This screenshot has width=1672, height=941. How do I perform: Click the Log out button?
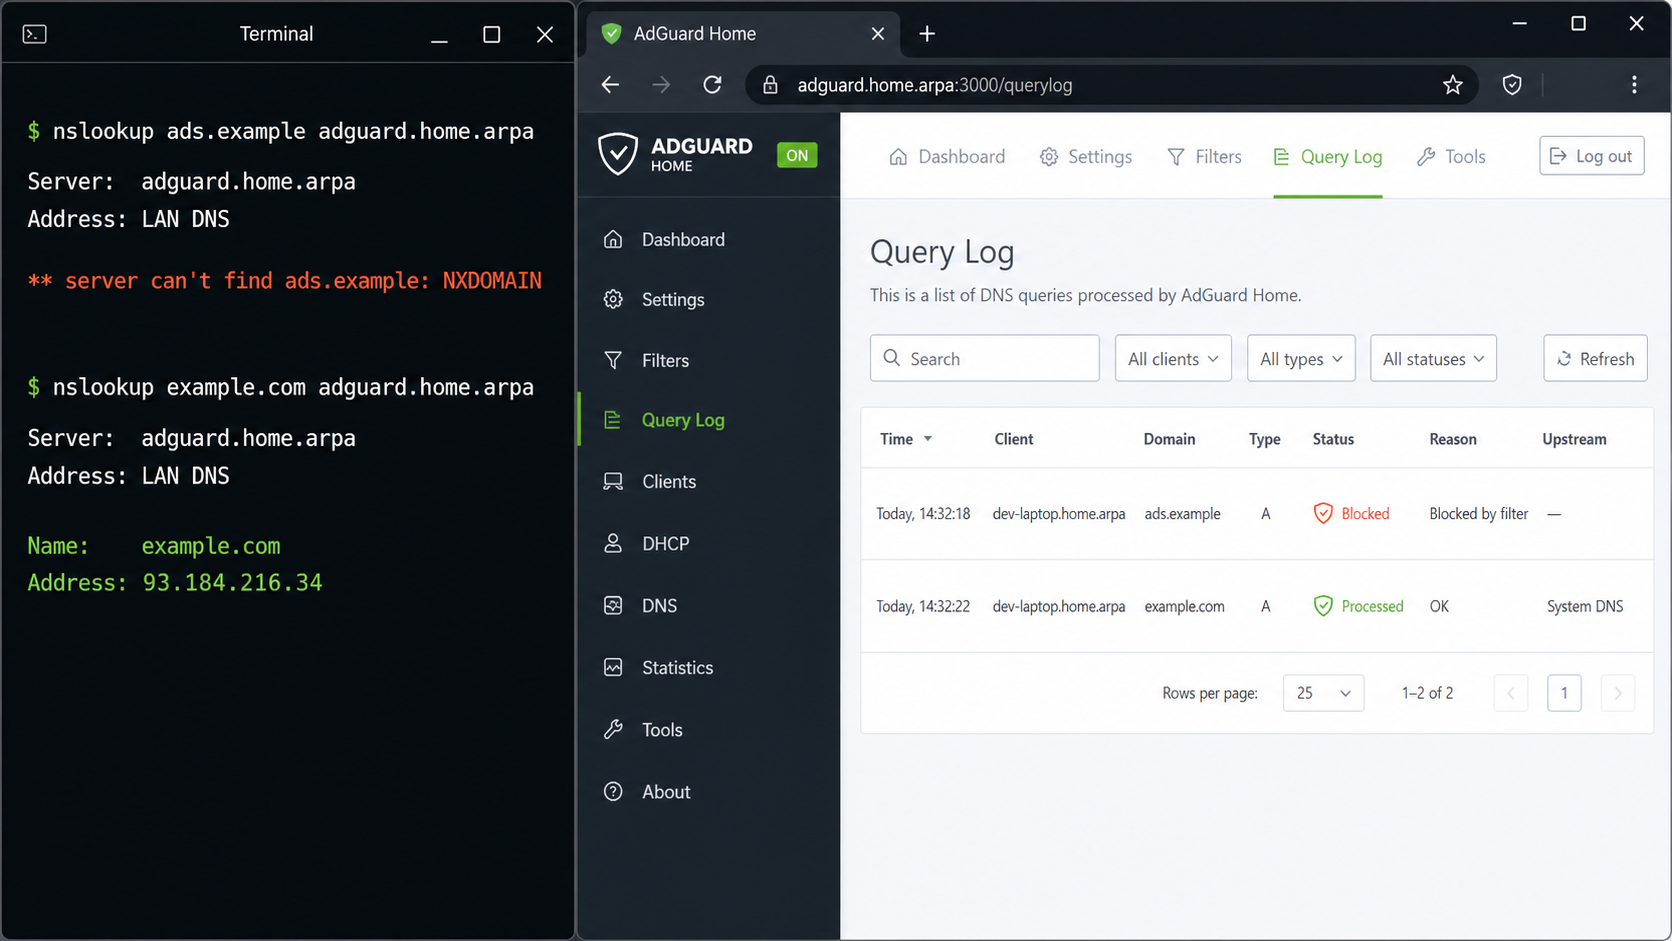tap(1591, 155)
